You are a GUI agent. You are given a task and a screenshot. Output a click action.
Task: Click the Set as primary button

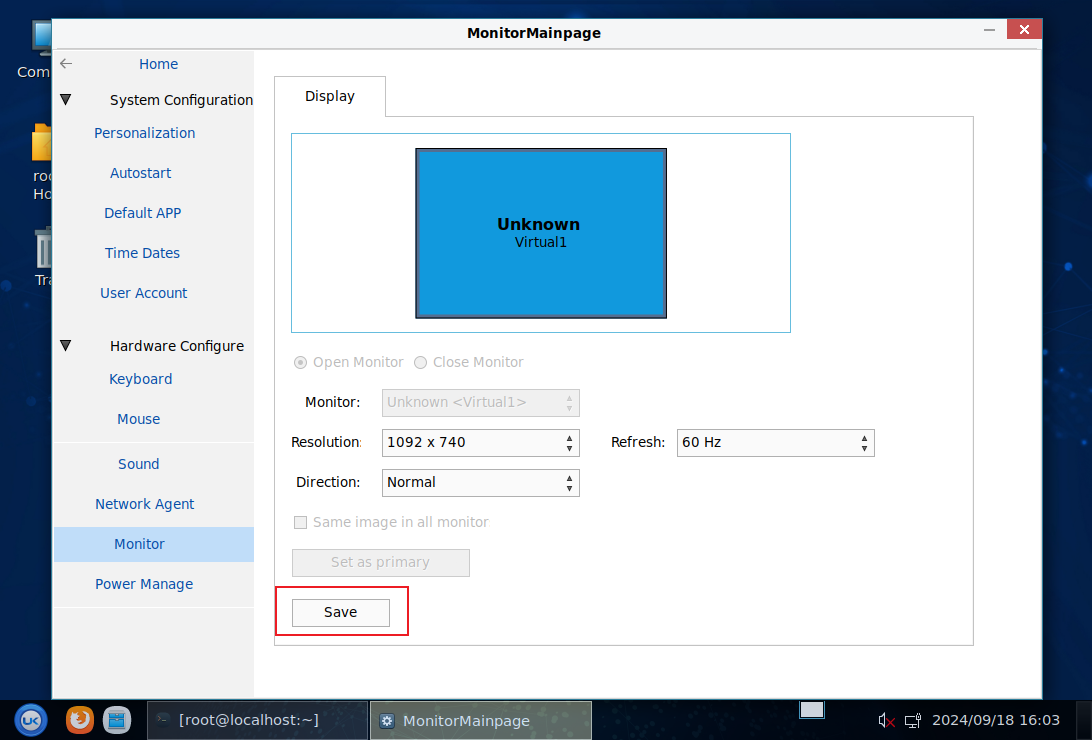(x=380, y=562)
